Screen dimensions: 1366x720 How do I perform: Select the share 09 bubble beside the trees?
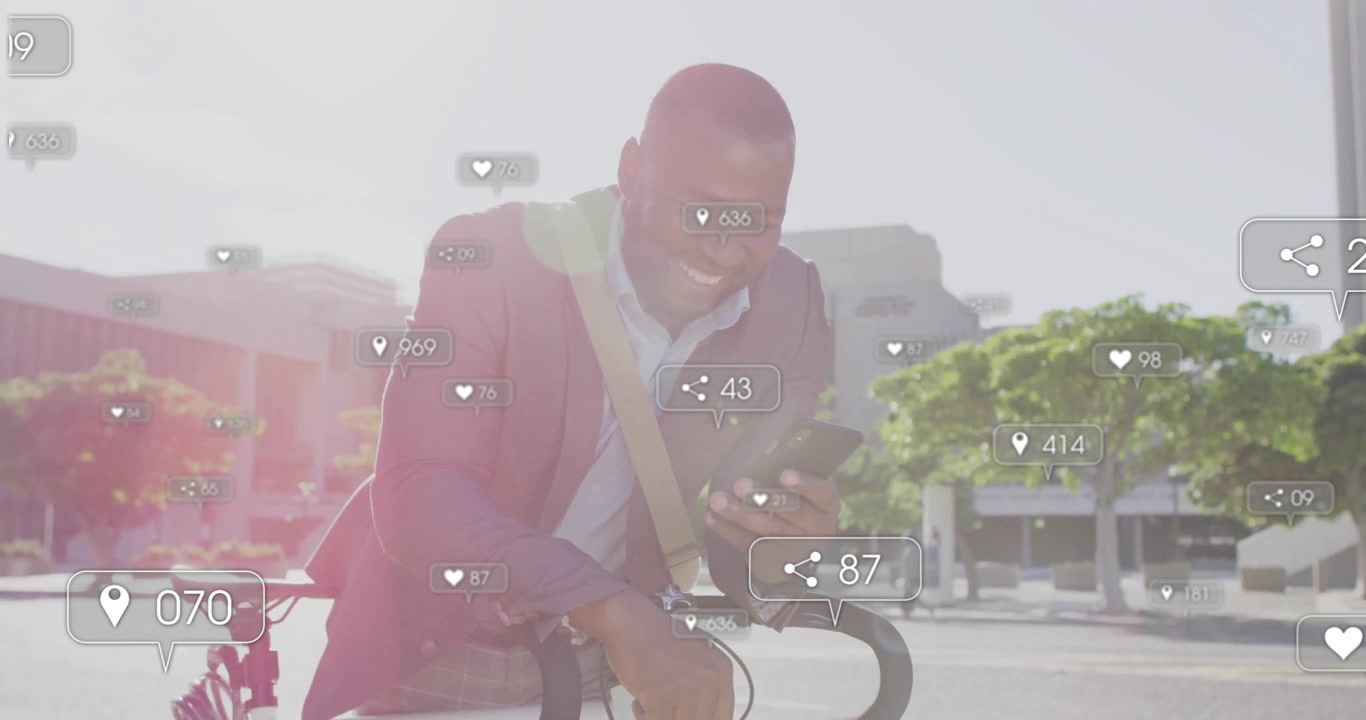click(x=1290, y=498)
